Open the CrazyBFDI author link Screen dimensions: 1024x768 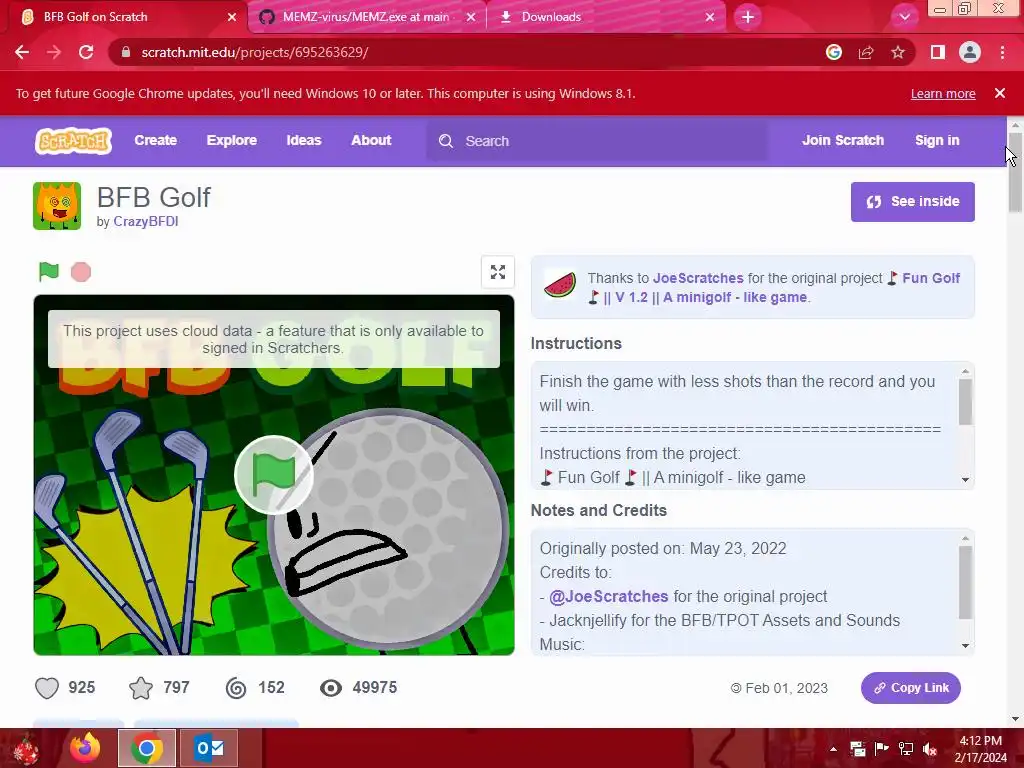point(146,221)
